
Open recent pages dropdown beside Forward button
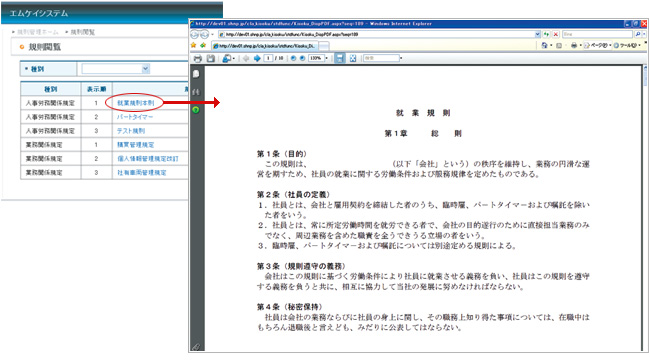click(212, 34)
